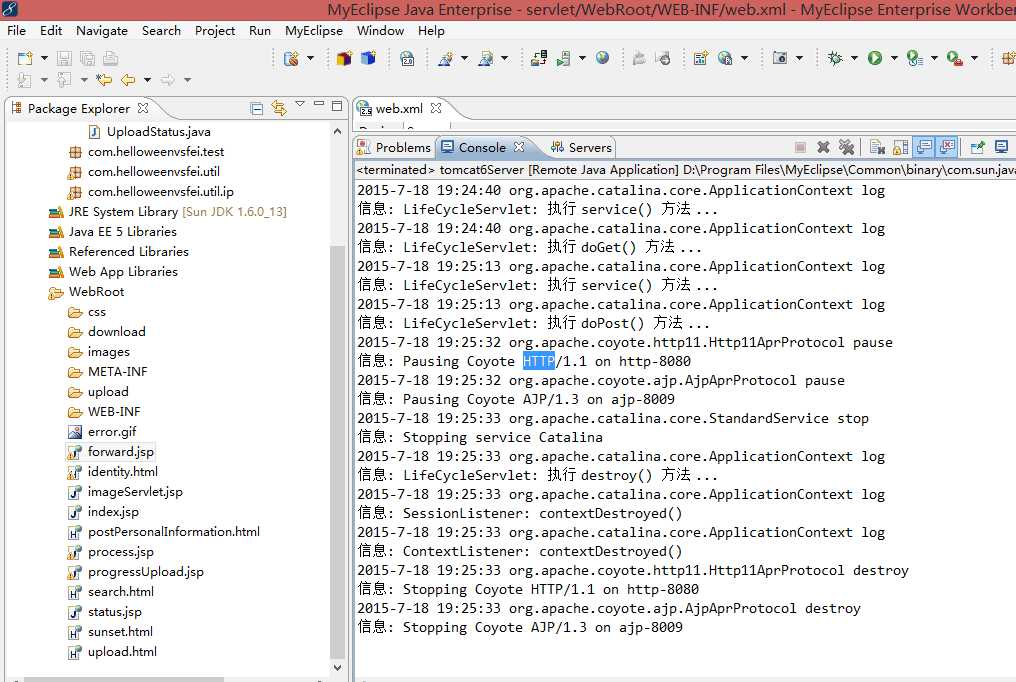Toggle Link with Editor in Package Explorer

279,108
